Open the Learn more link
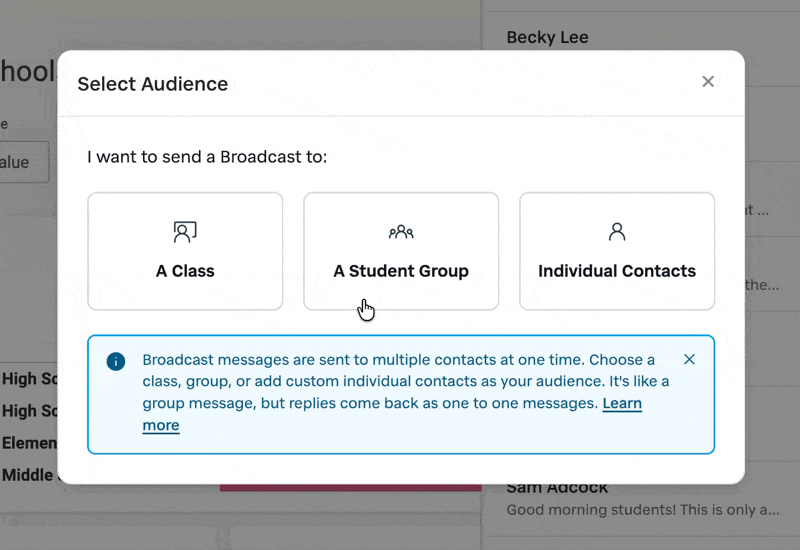The height and width of the screenshot is (550, 800). tap(621, 403)
